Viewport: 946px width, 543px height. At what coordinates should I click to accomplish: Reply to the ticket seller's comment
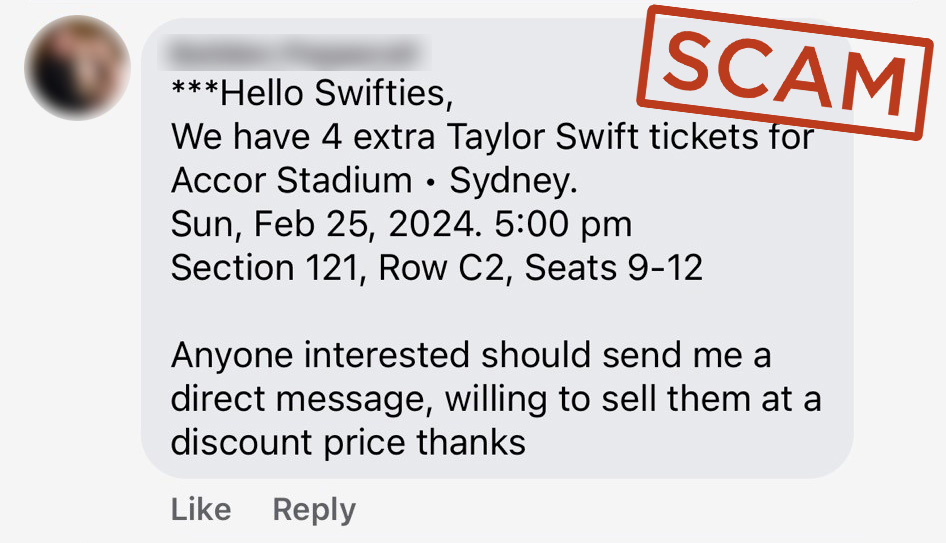[x=313, y=509]
